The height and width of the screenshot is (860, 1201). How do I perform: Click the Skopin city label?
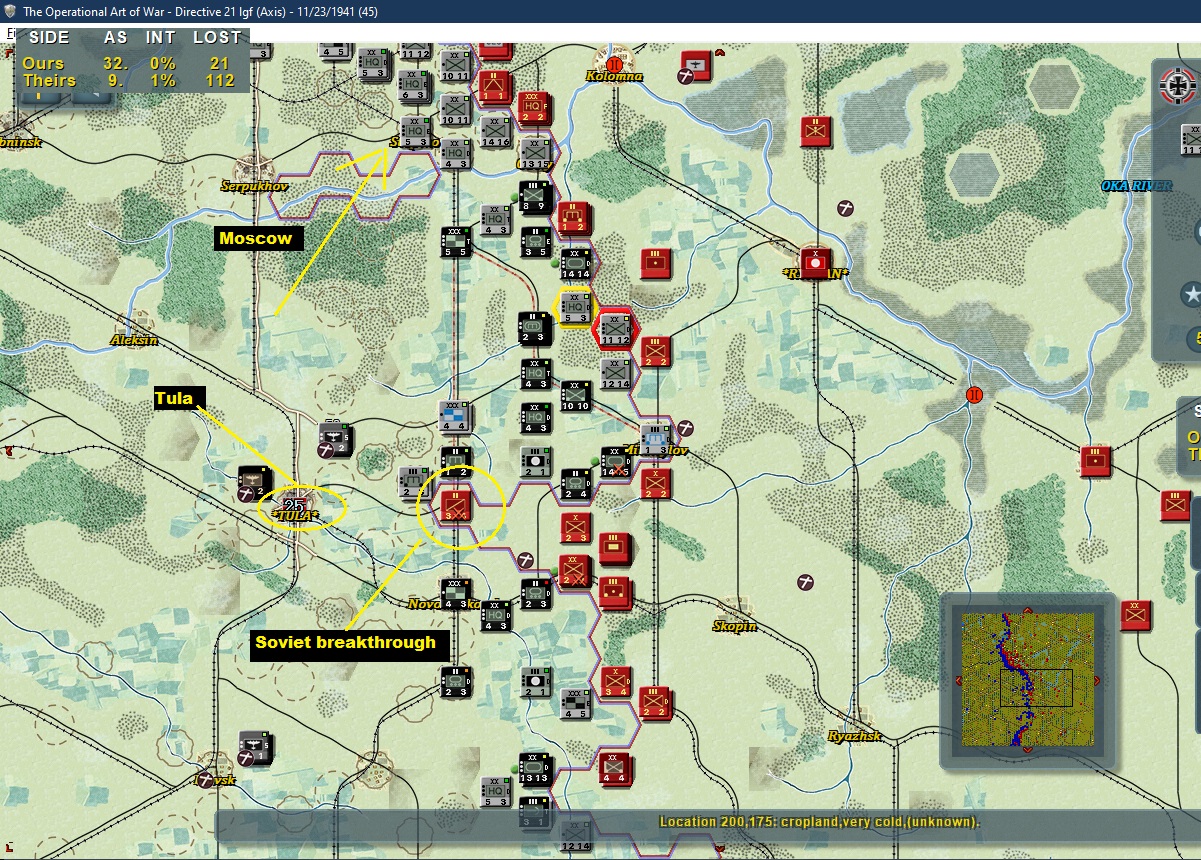point(735,626)
